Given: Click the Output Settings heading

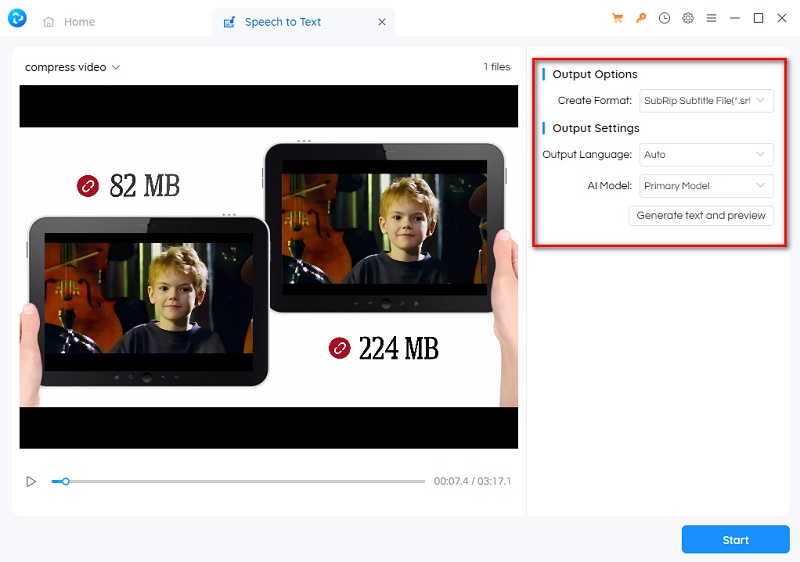Looking at the screenshot, I should click(595, 129).
